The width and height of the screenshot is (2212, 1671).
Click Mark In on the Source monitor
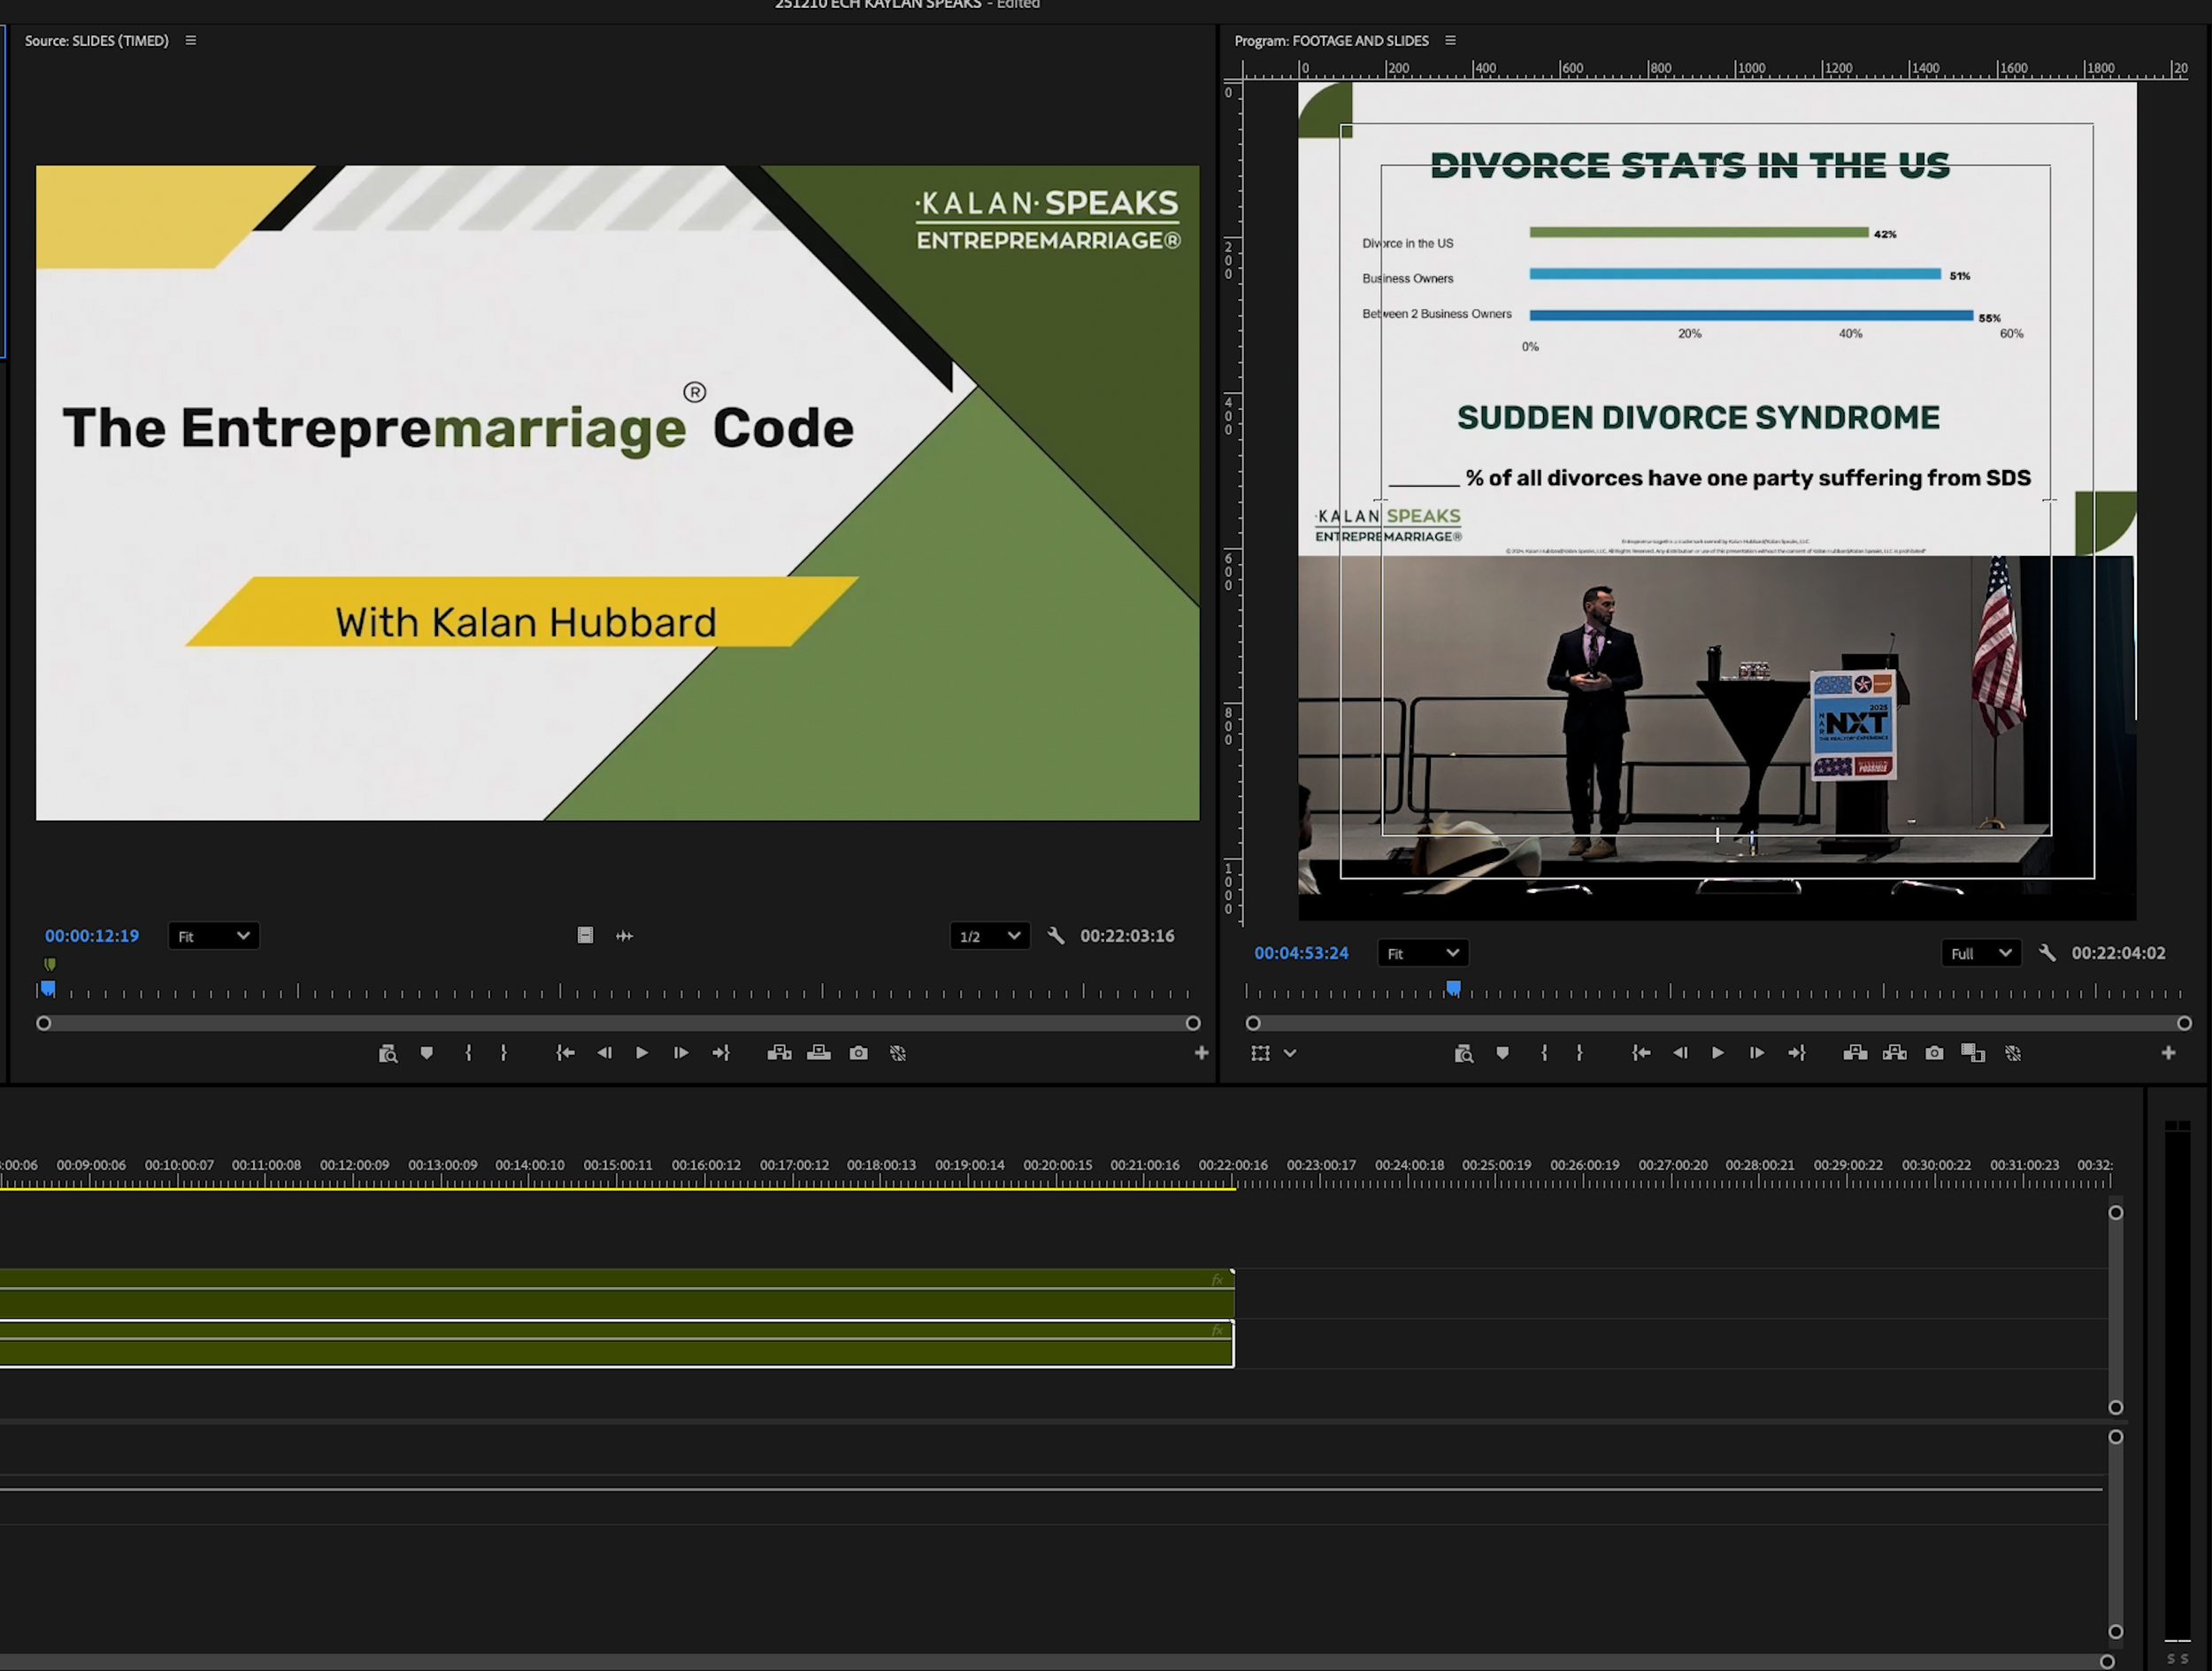(468, 1053)
